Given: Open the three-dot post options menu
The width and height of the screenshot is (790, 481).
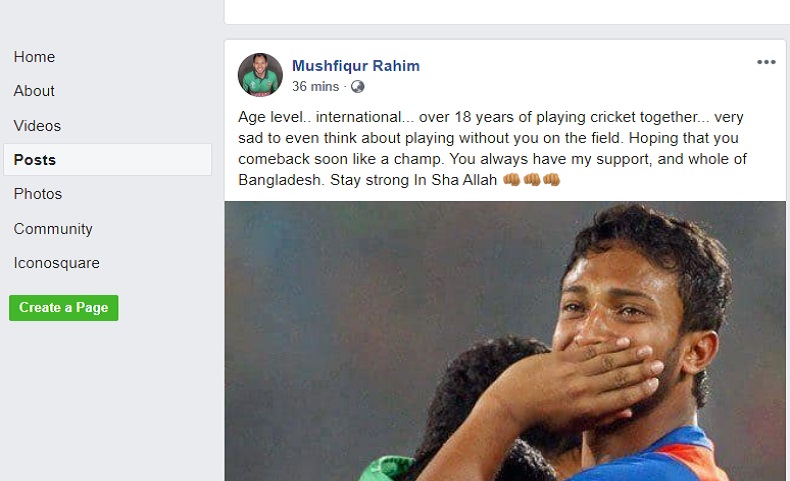Looking at the screenshot, I should tap(766, 62).
